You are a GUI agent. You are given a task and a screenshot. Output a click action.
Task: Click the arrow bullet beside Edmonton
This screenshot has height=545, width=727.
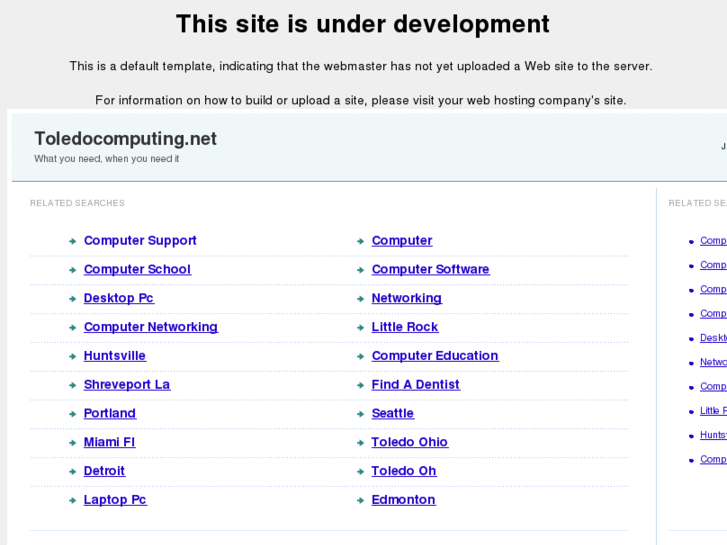[x=360, y=500]
